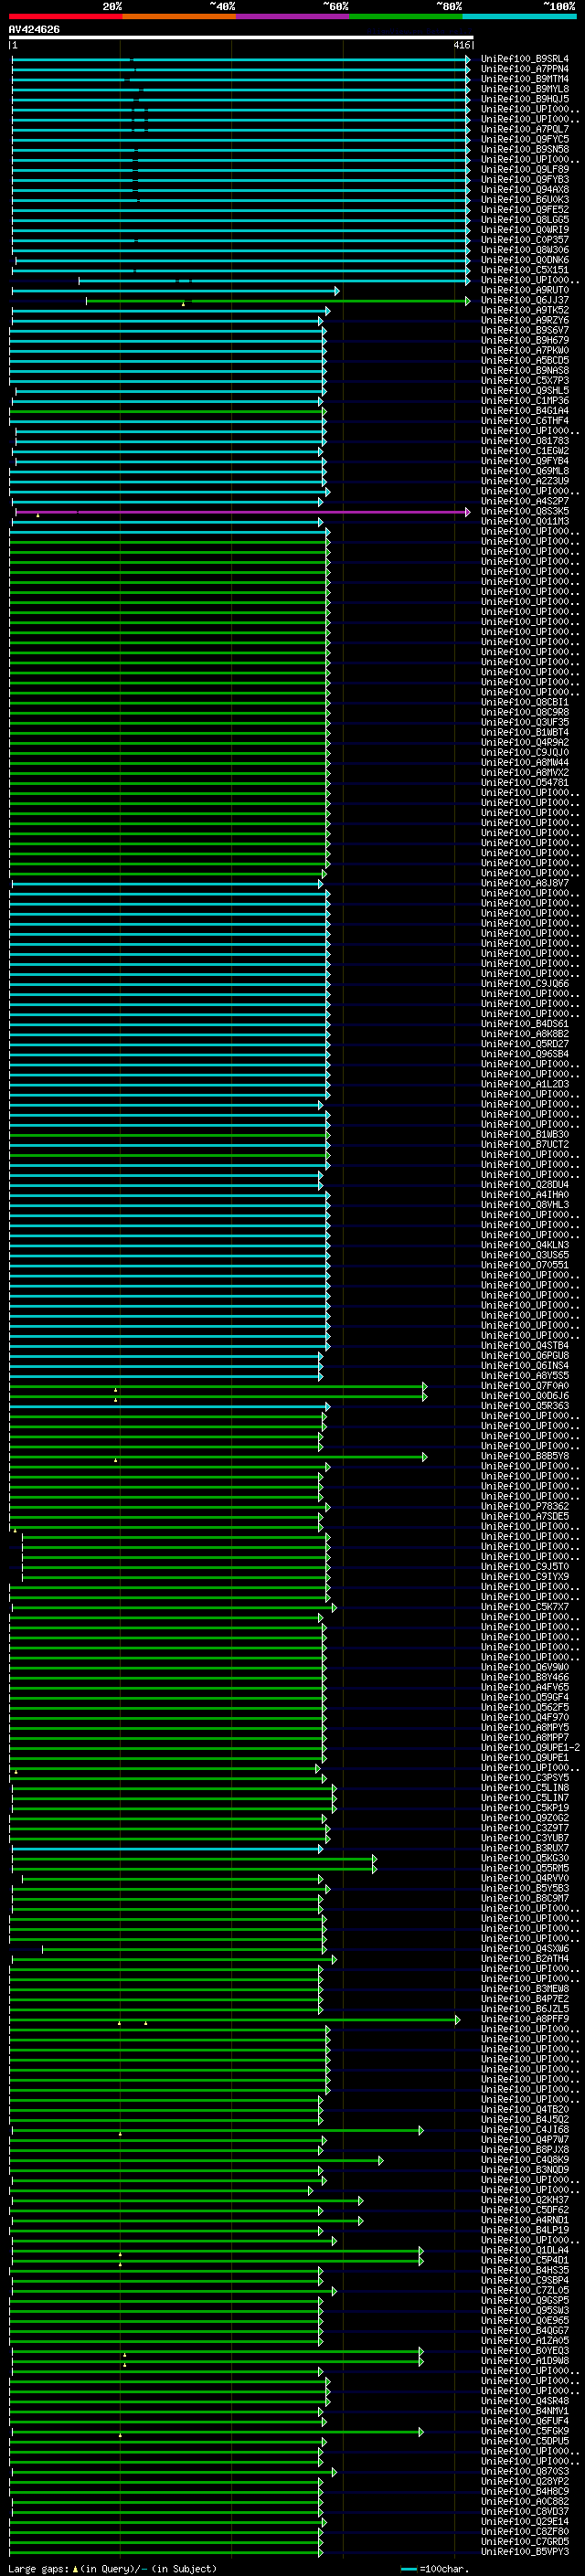Click hit label UniRef100_Q96SB4
Screen dimensions: 585x2576
click(x=525, y=1054)
